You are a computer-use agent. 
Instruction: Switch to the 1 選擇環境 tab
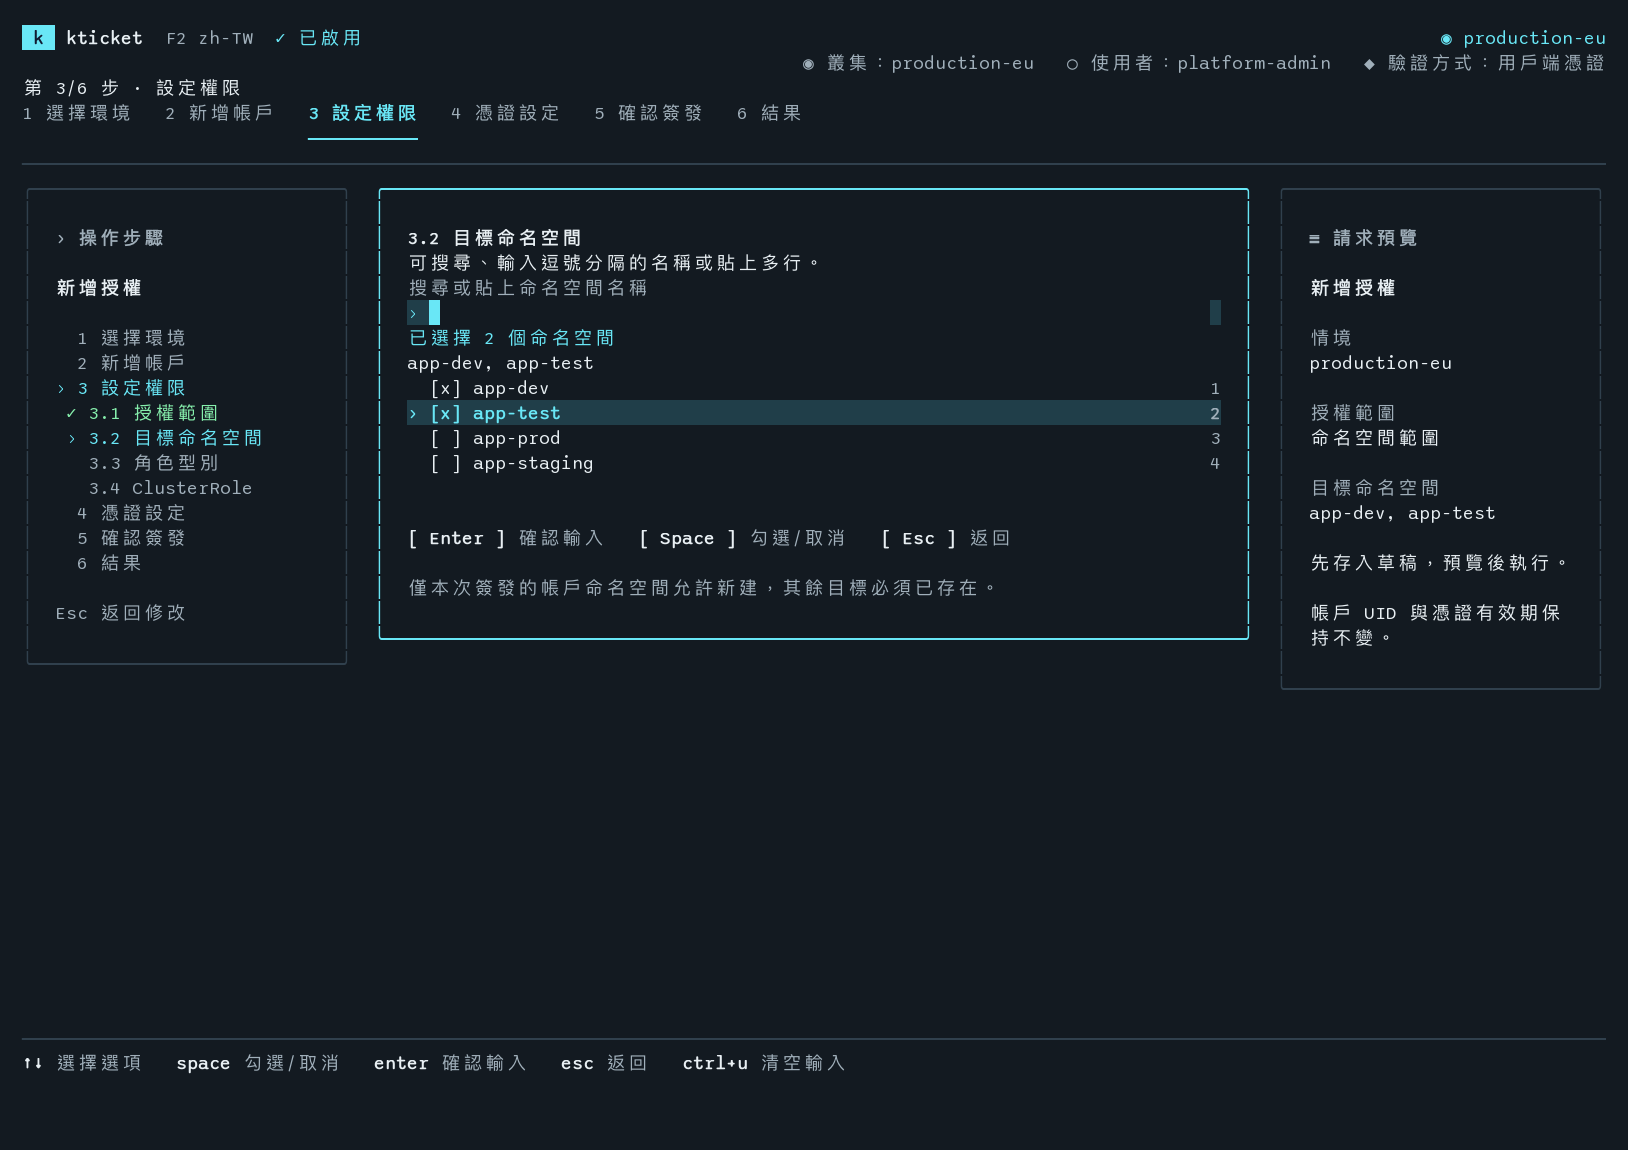pyautogui.click(x=77, y=113)
